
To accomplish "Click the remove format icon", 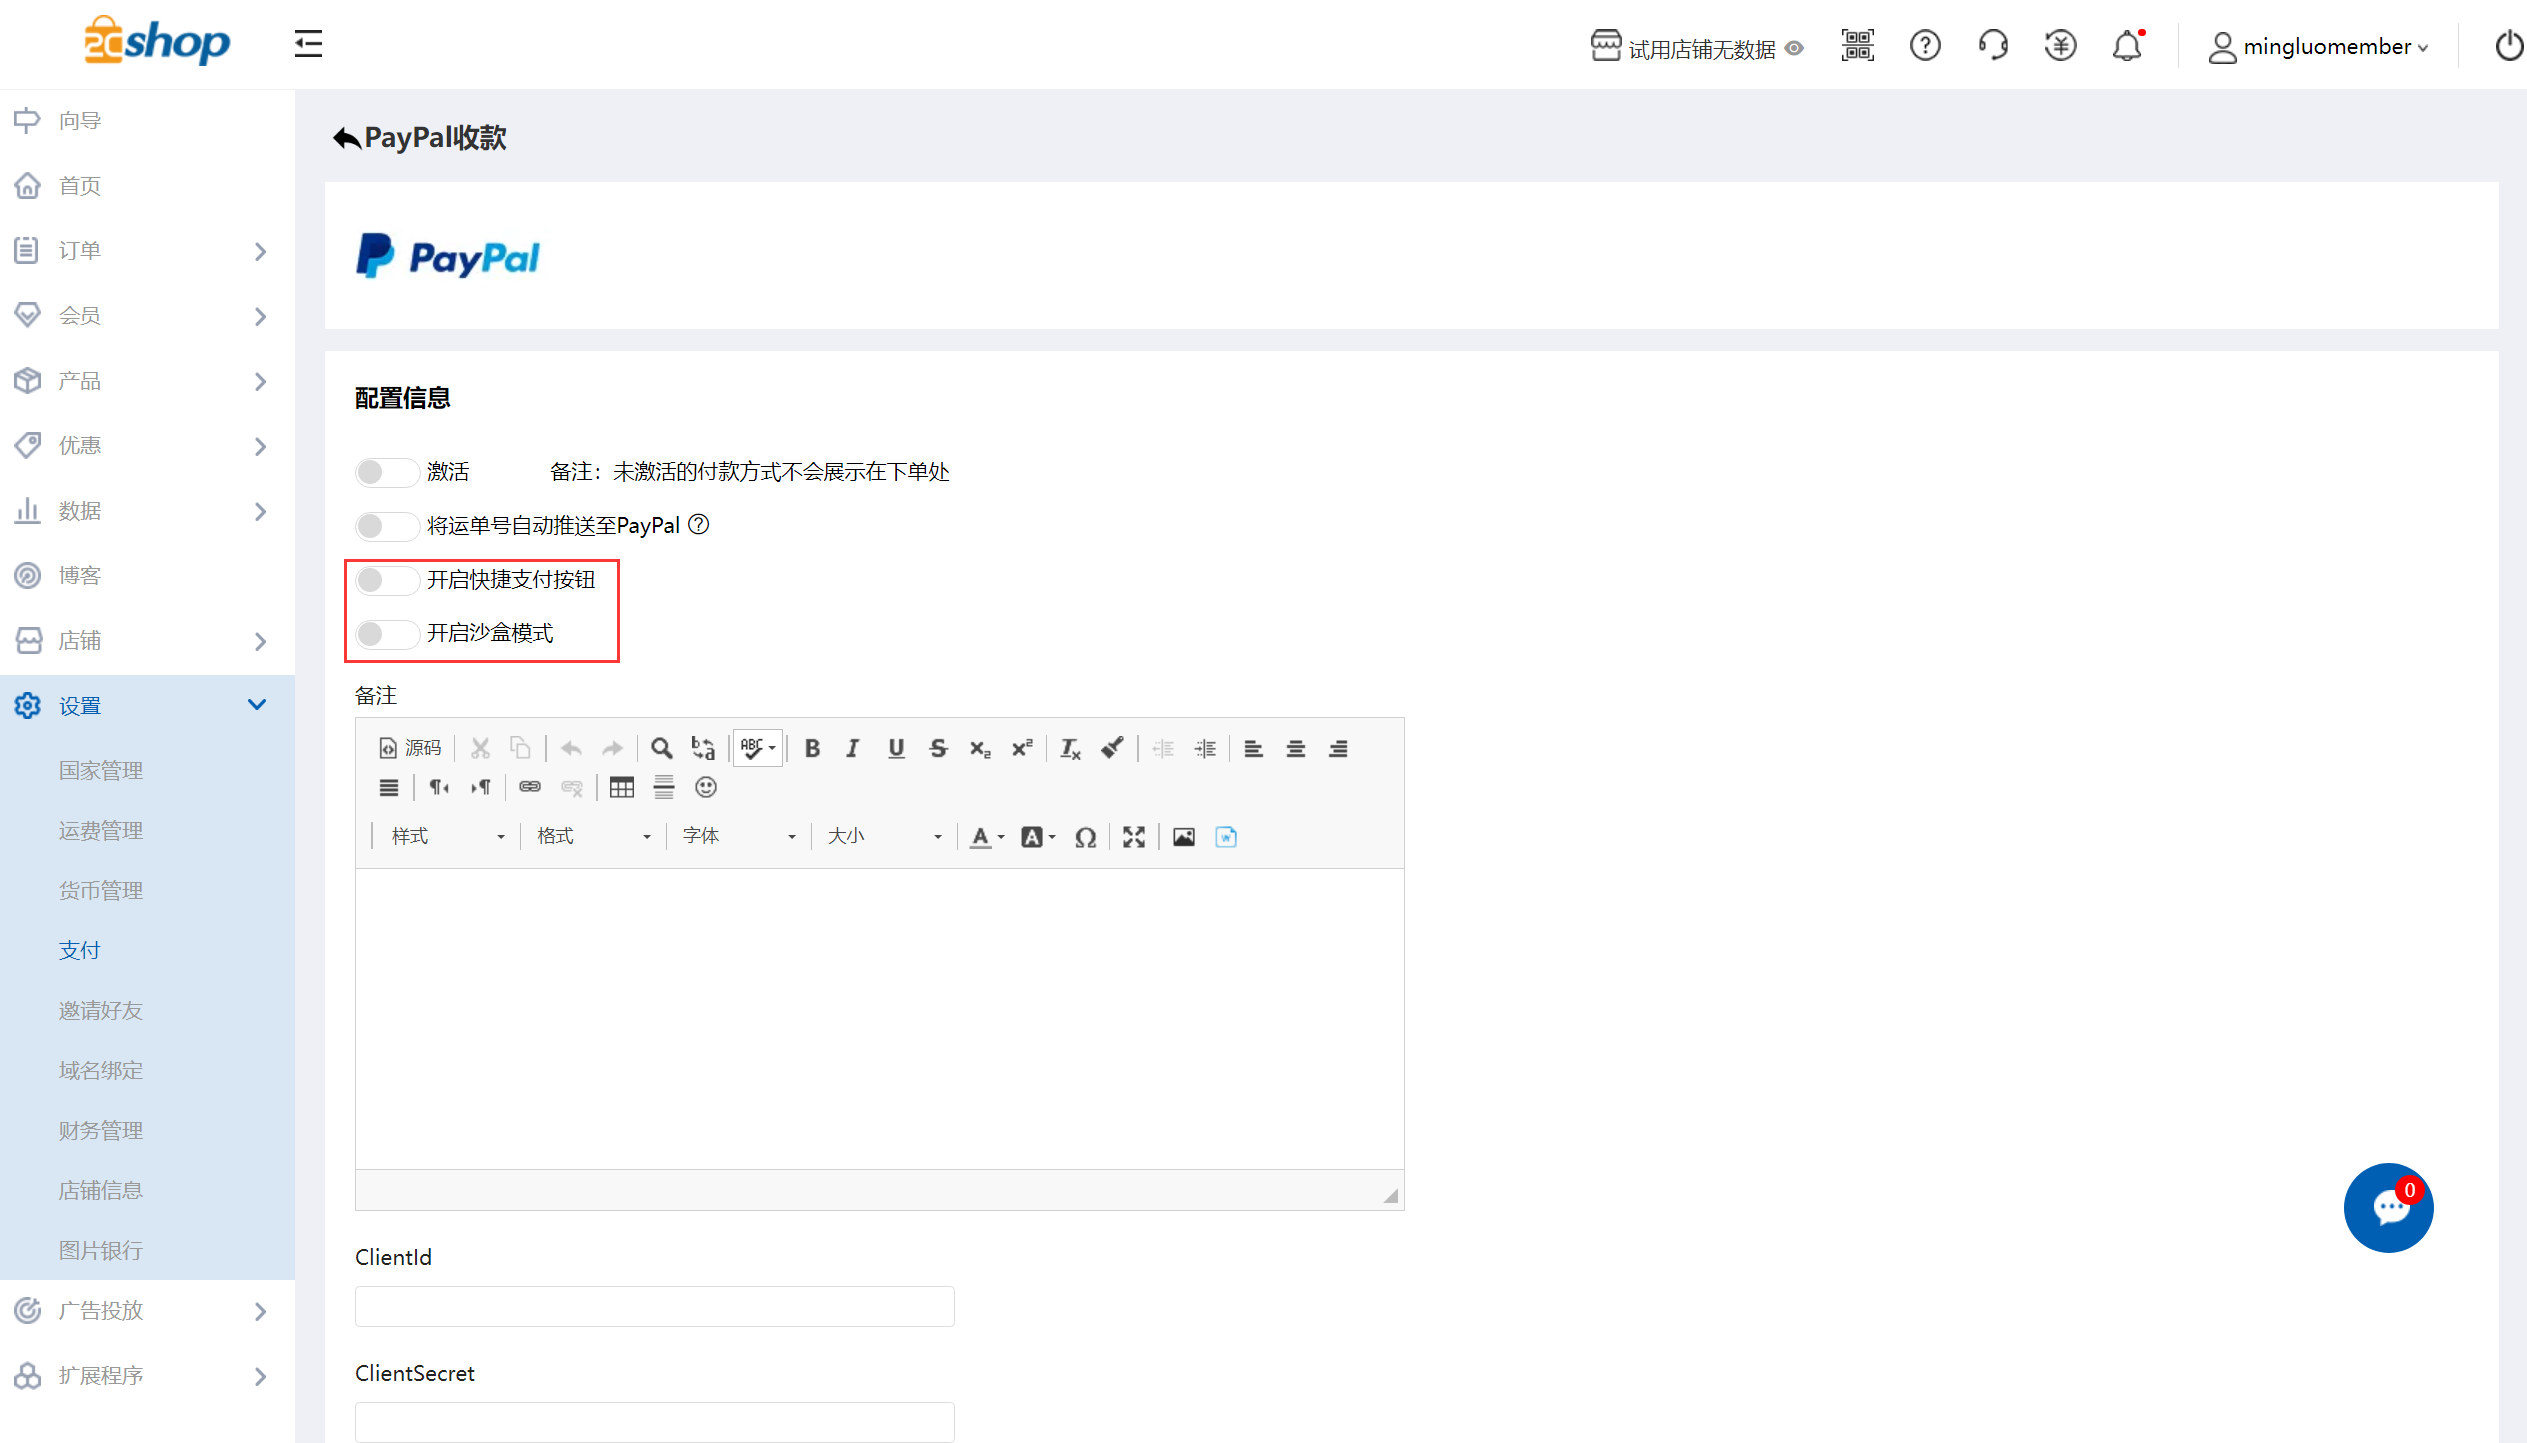I will click(x=1070, y=748).
